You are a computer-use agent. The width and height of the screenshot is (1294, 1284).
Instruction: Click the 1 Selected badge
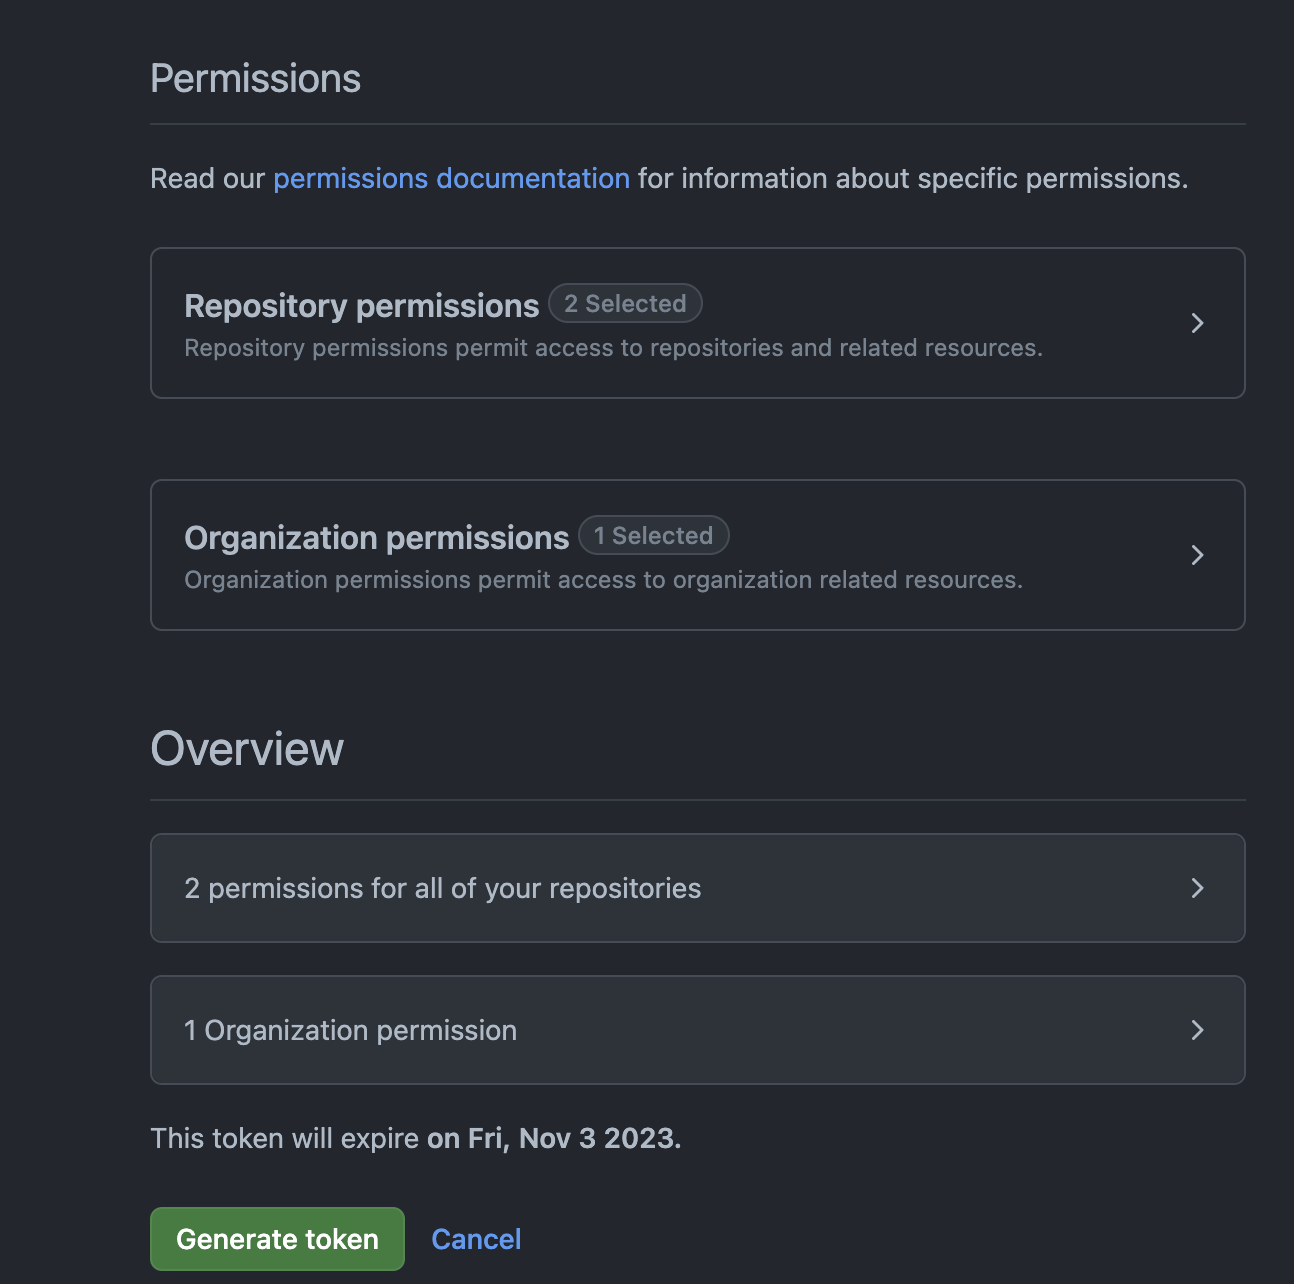click(x=654, y=536)
